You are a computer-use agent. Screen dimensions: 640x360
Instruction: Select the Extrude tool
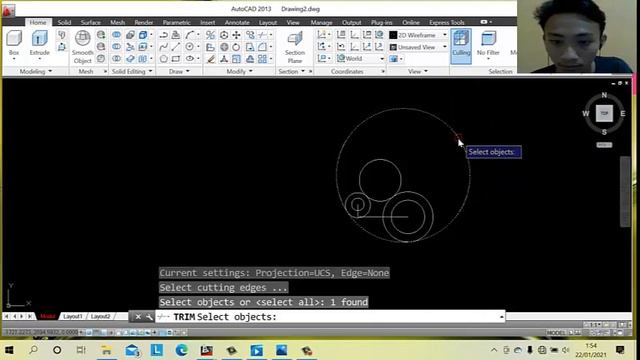pyautogui.click(x=39, y=43)
